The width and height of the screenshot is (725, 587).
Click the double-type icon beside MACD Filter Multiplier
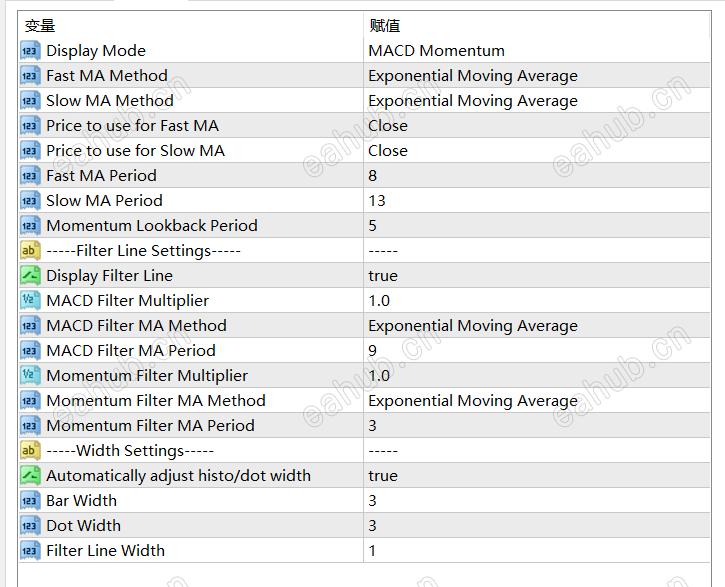coord(29,301)
